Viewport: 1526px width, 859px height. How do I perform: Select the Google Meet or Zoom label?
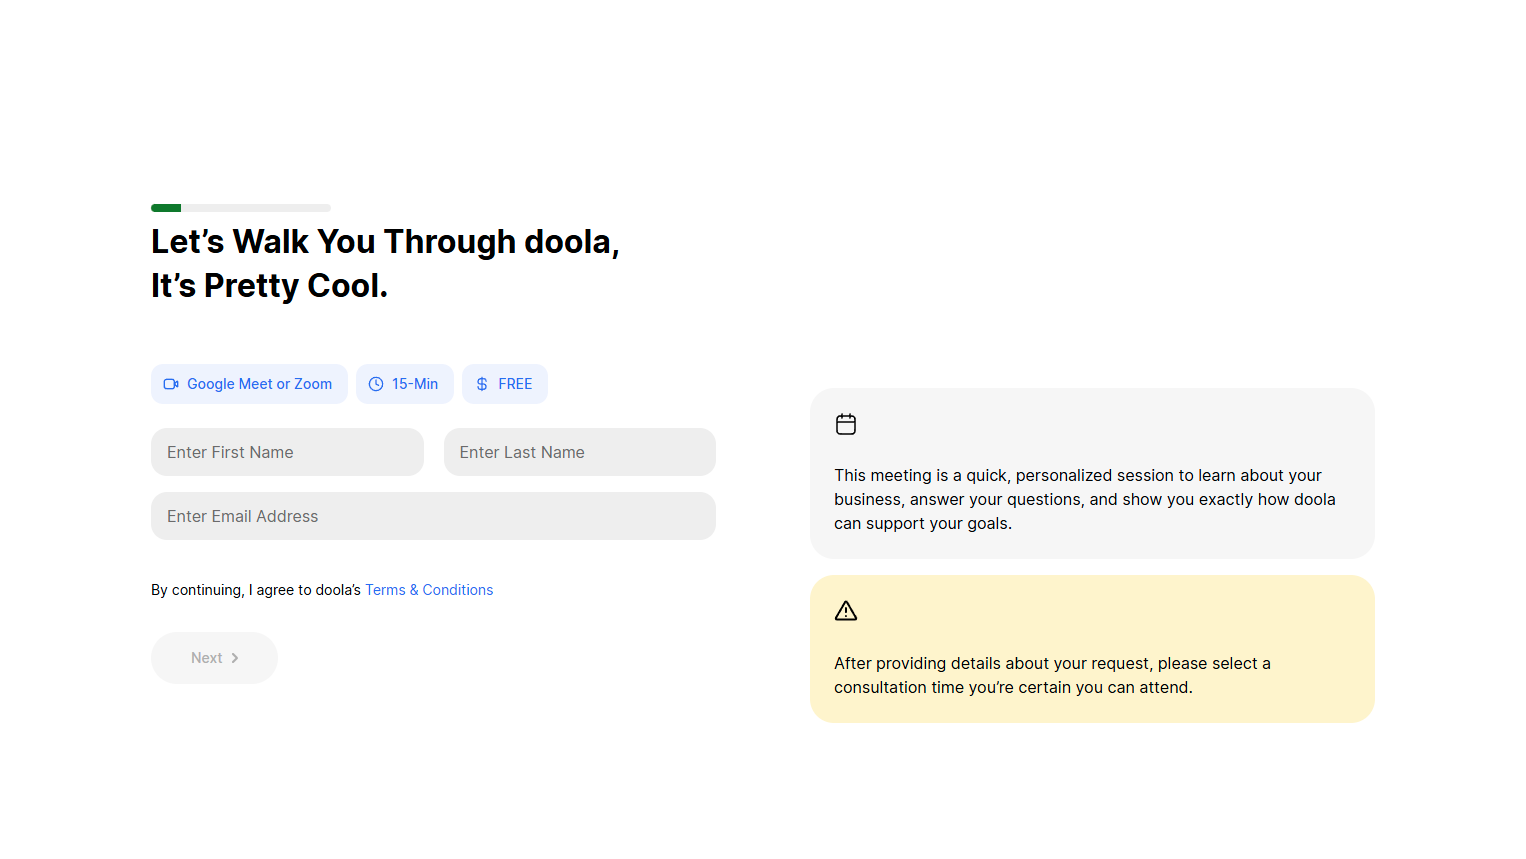click(259, 384)
